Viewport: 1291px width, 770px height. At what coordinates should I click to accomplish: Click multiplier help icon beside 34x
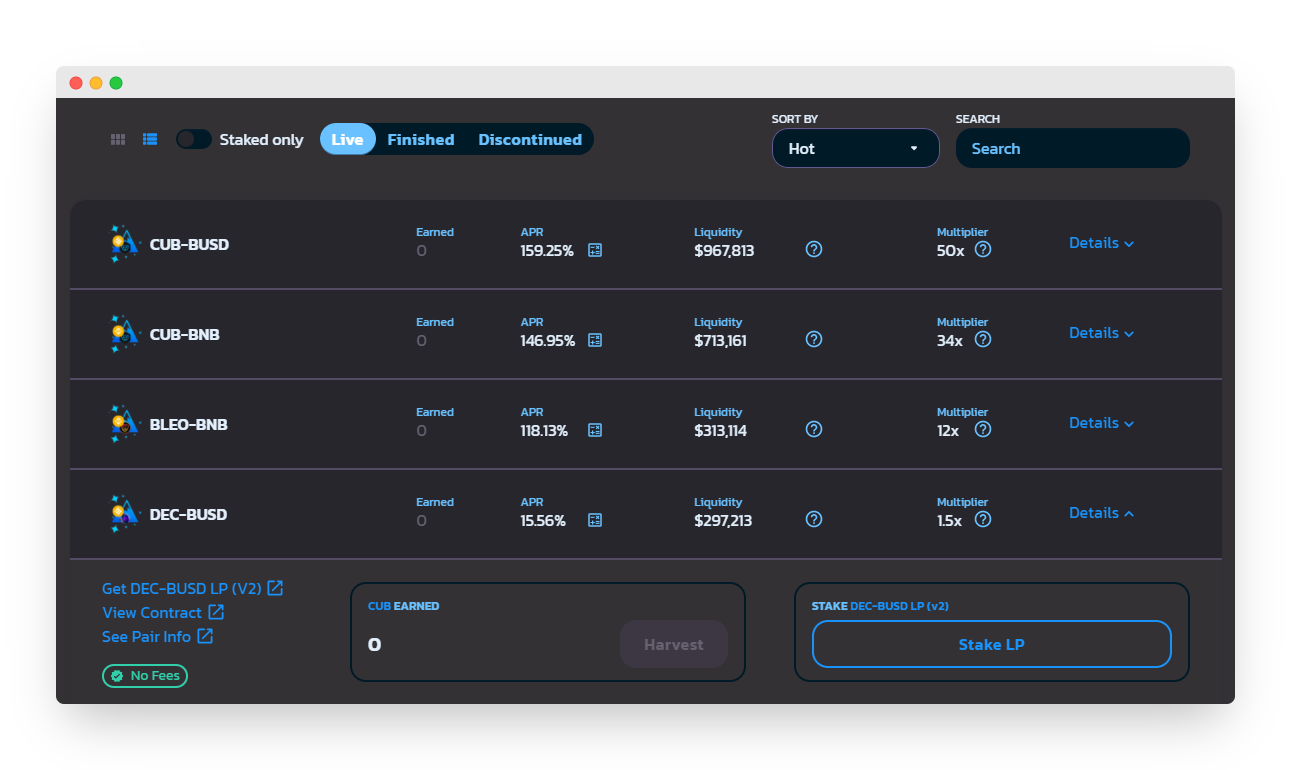[x=983, y=339]
